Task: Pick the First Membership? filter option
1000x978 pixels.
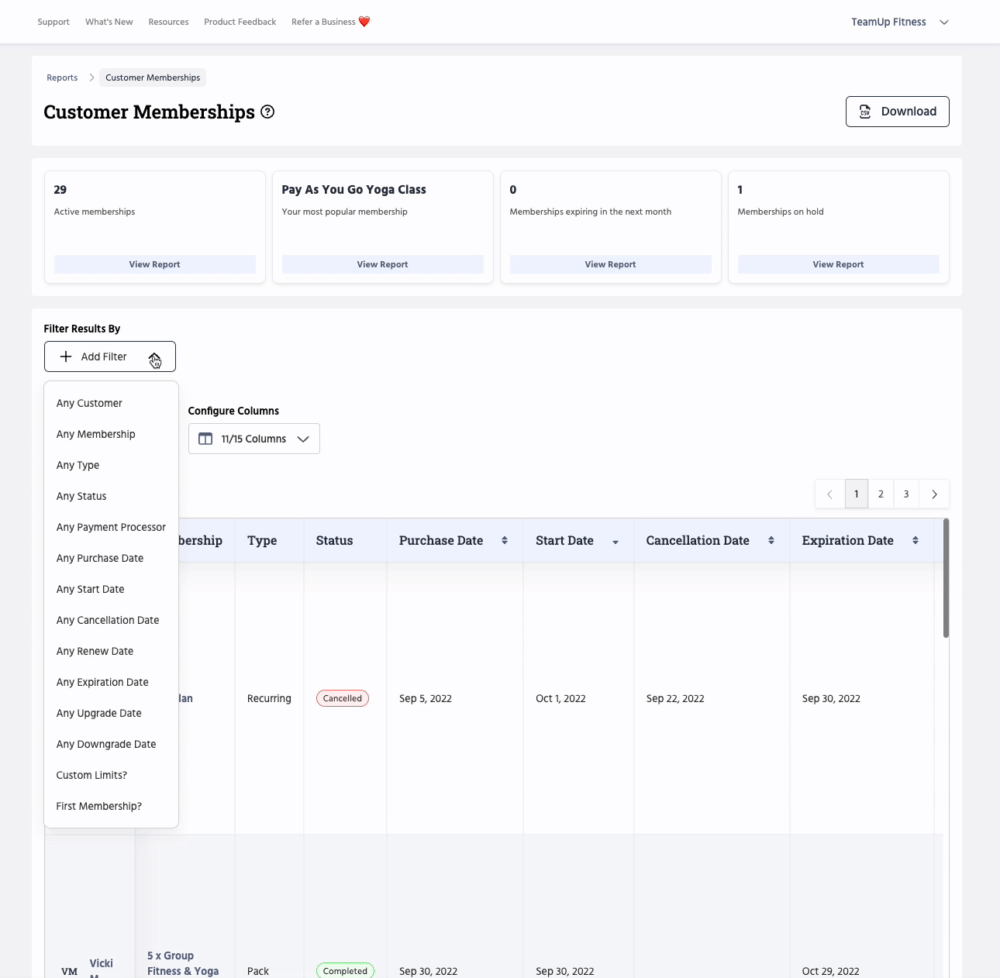Action: 99,806
